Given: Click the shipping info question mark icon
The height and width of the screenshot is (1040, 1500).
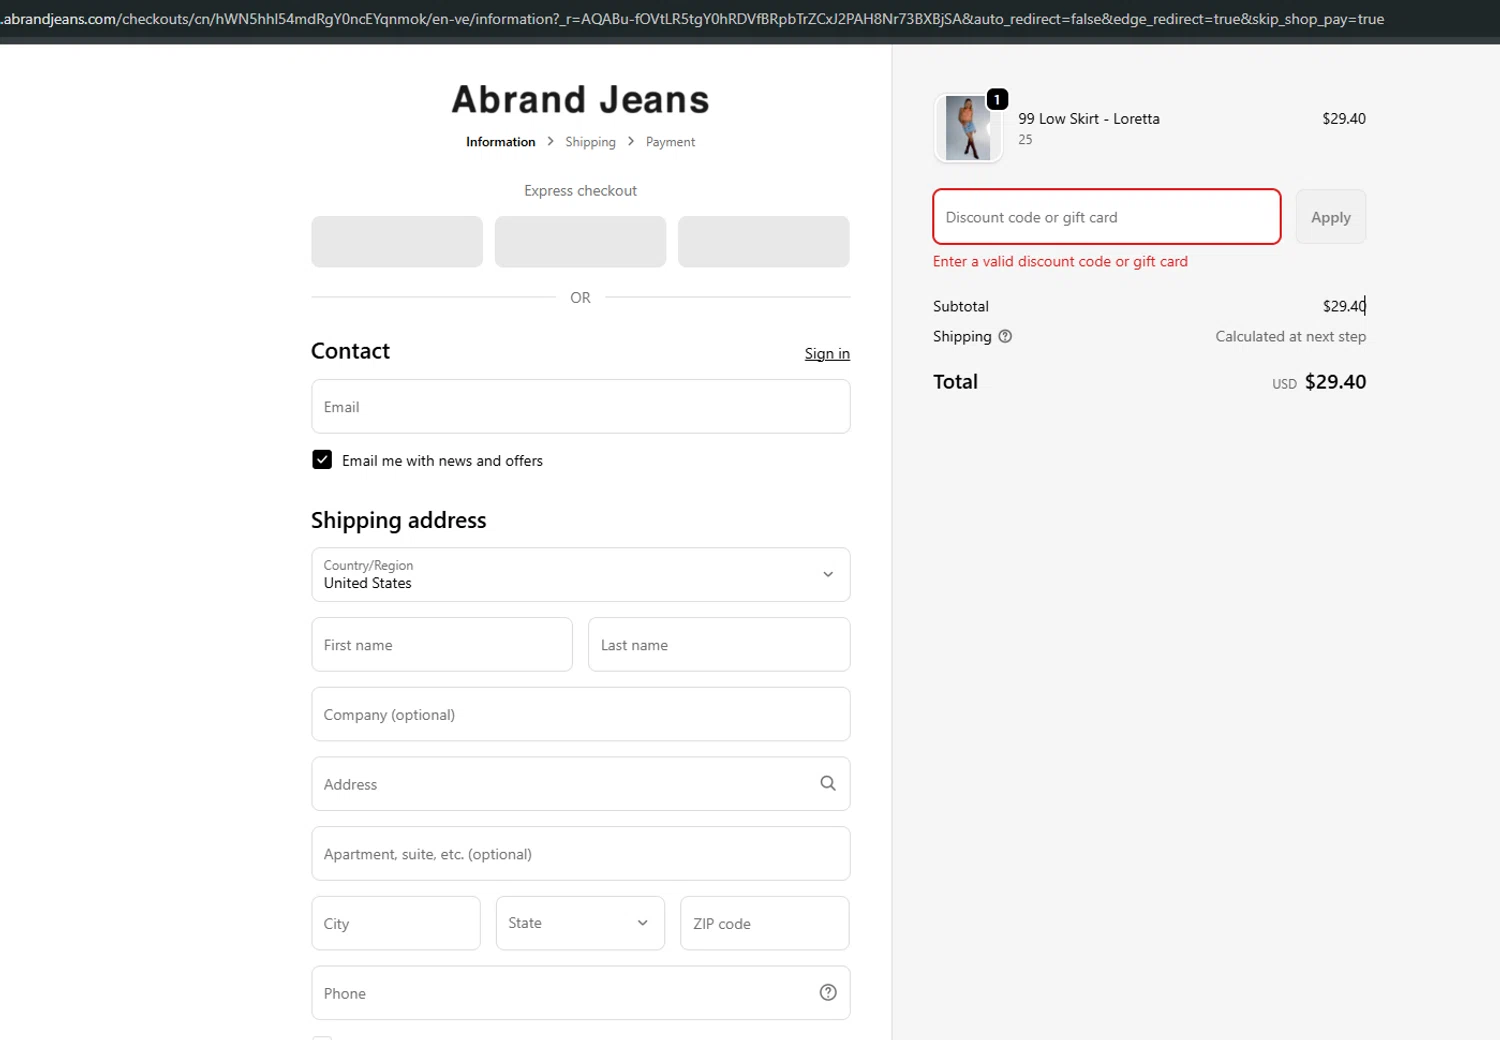Looking at the screenshot, I should point(1005,336).
